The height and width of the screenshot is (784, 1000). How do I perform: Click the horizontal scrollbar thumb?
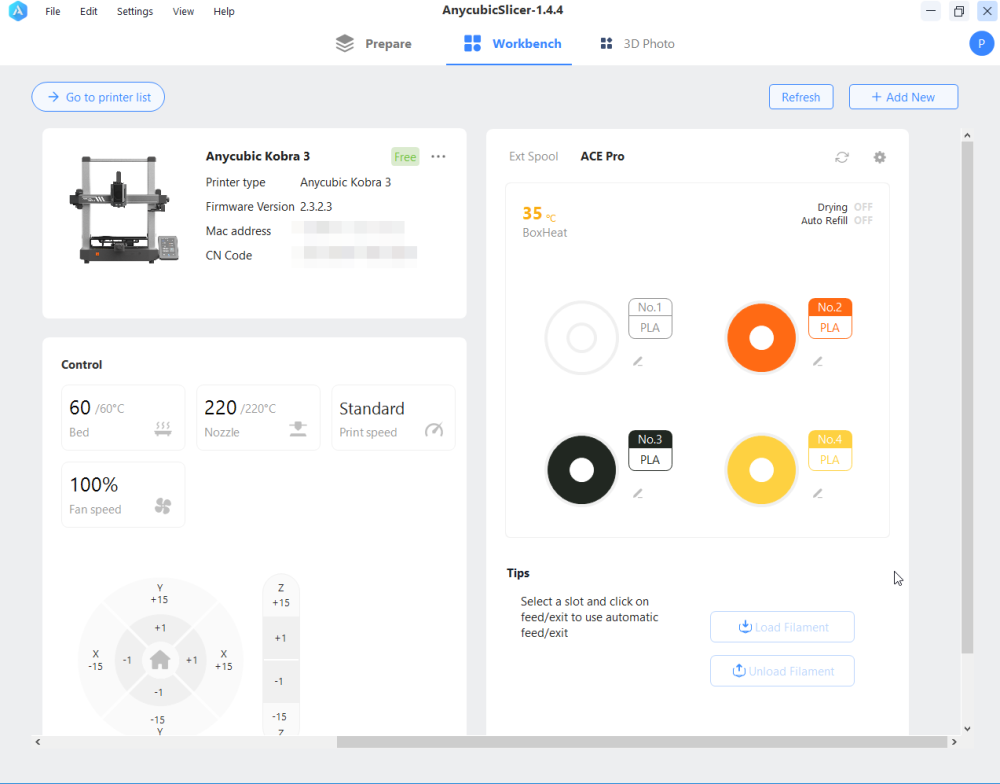[x=642, y=742]
